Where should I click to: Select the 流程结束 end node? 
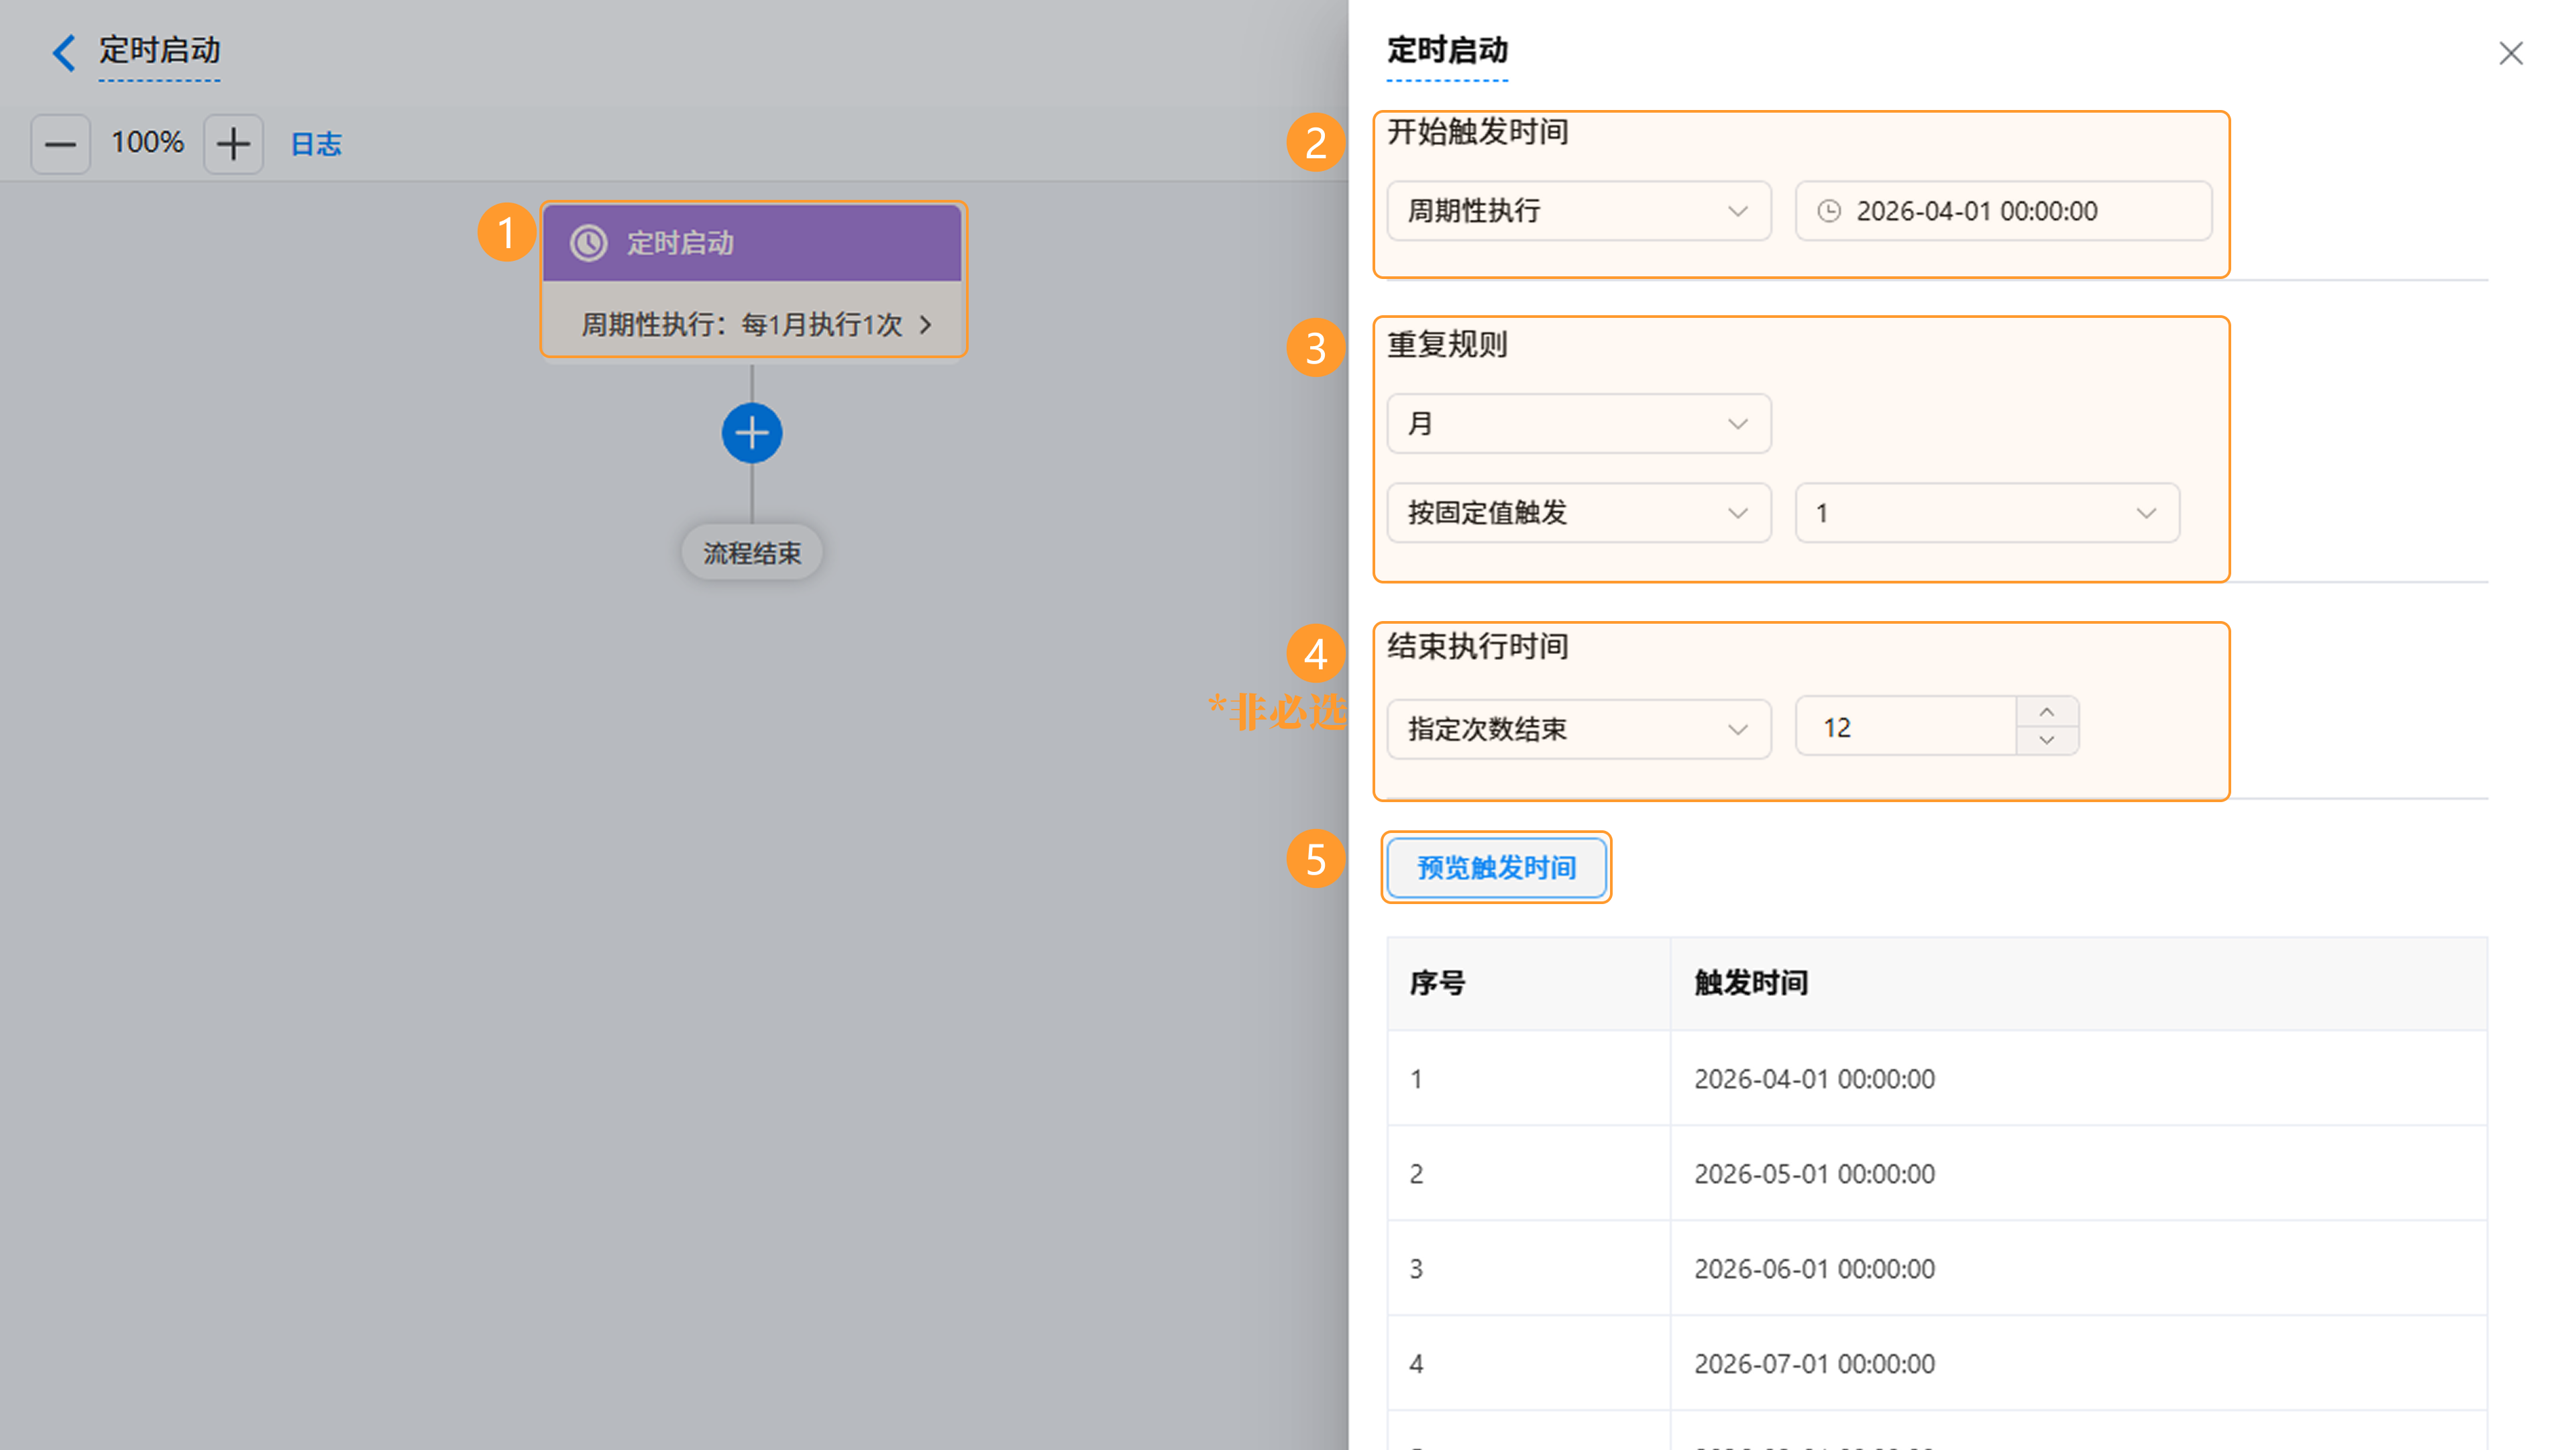point(752,553)
